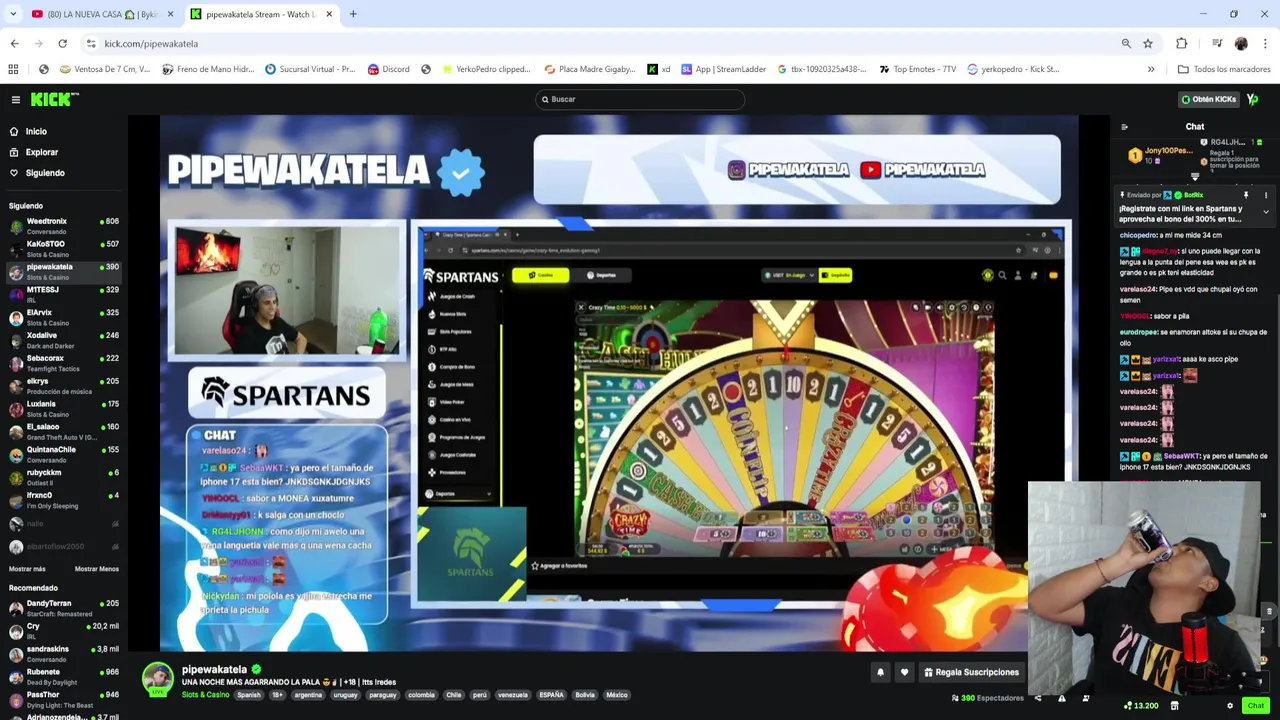Viewport: 1280px width, 720px height.
Task: Collapse the chat panel icon
Action: (1124, 127)
